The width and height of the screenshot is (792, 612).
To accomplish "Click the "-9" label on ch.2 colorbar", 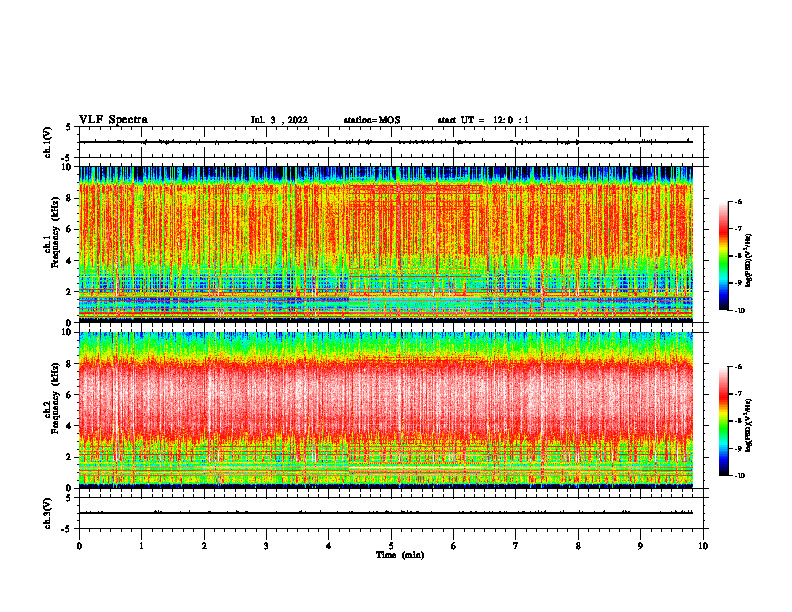I will (x=738, y=448).
